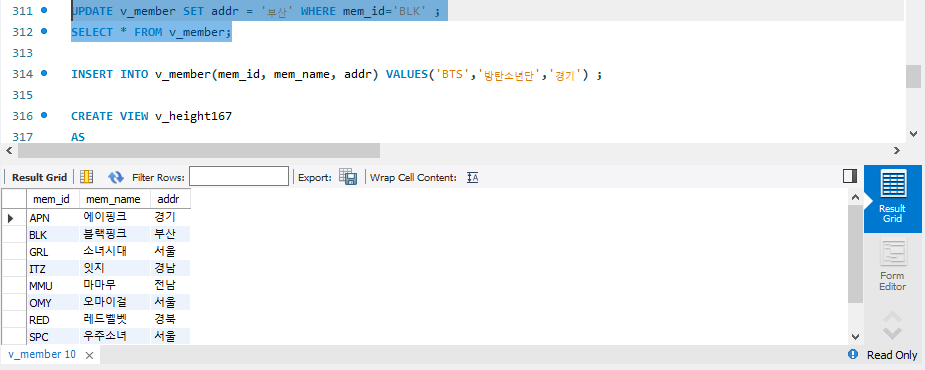The image size is (925, 370).
Task: Toggle breakpoint dot on line 316
Action: point(44,116)
